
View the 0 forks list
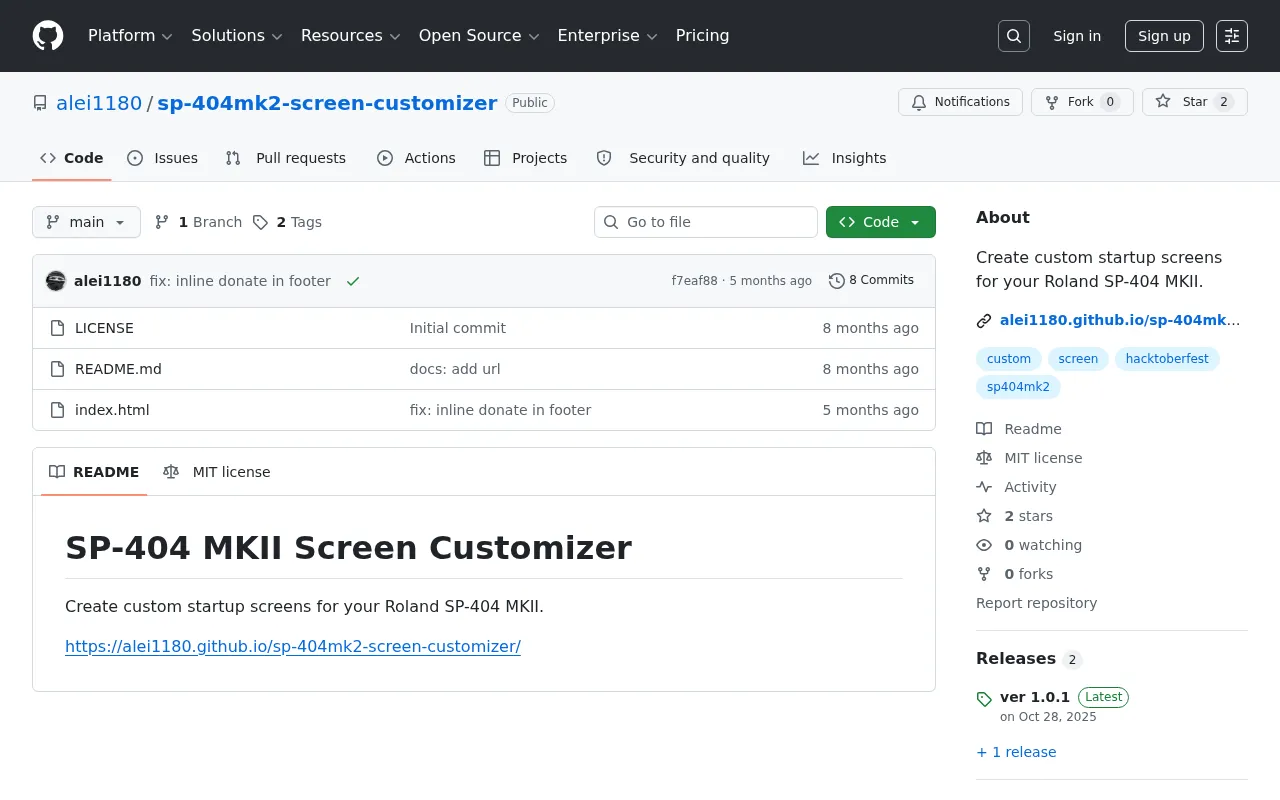point(1014,574)
